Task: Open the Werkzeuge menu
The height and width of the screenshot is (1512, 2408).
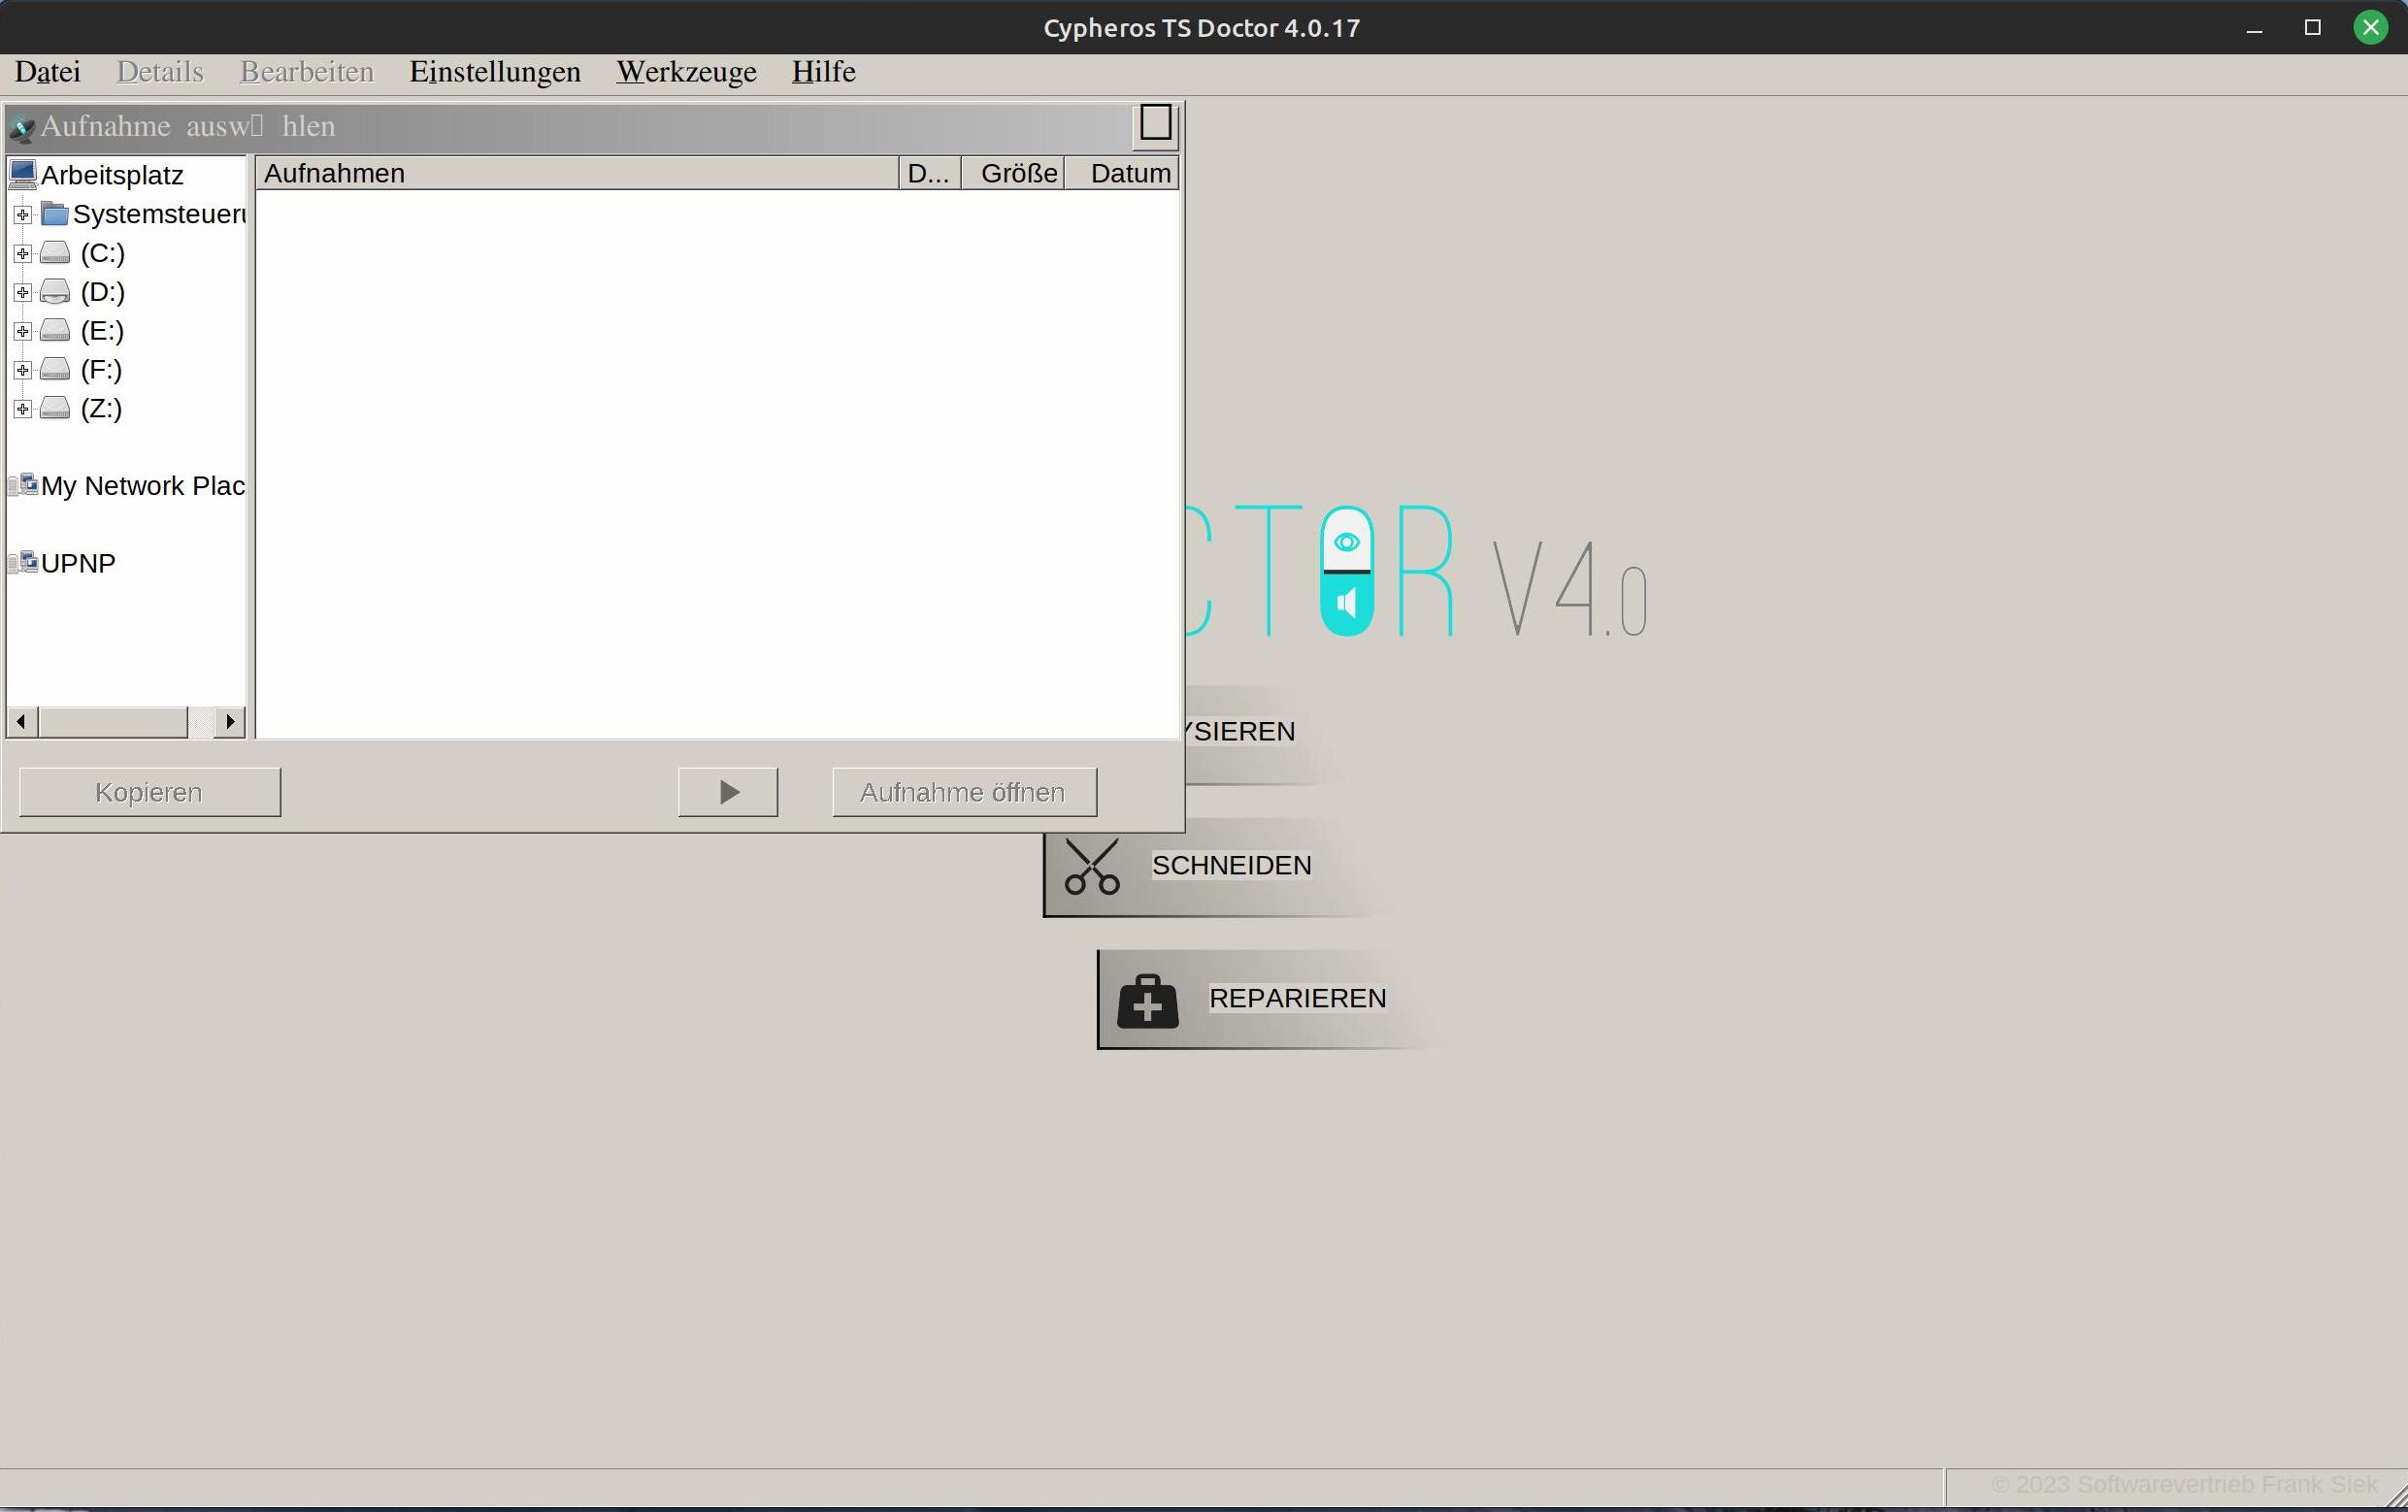Action: 686,72
